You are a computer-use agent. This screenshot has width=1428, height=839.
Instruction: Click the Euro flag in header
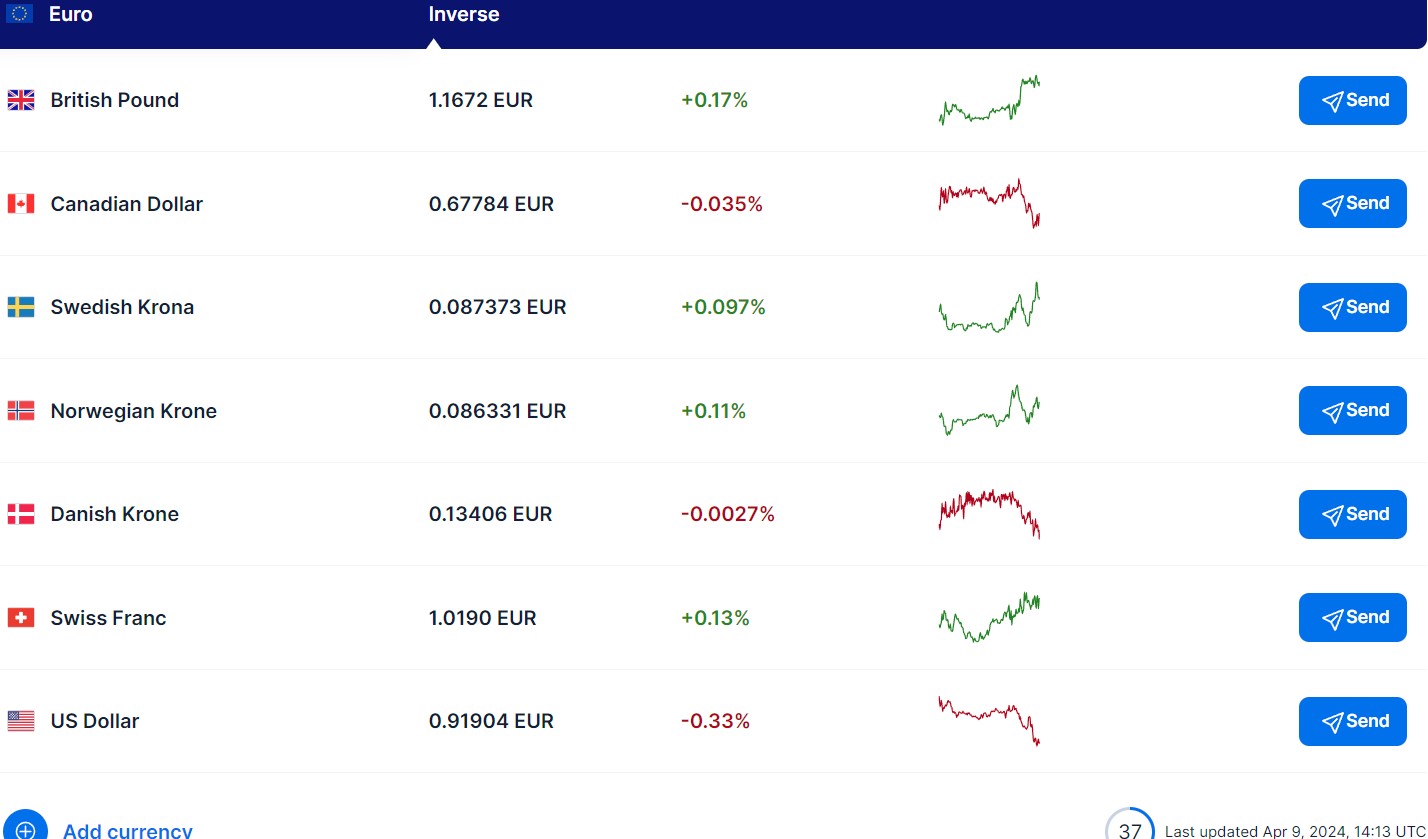[19, 14]
